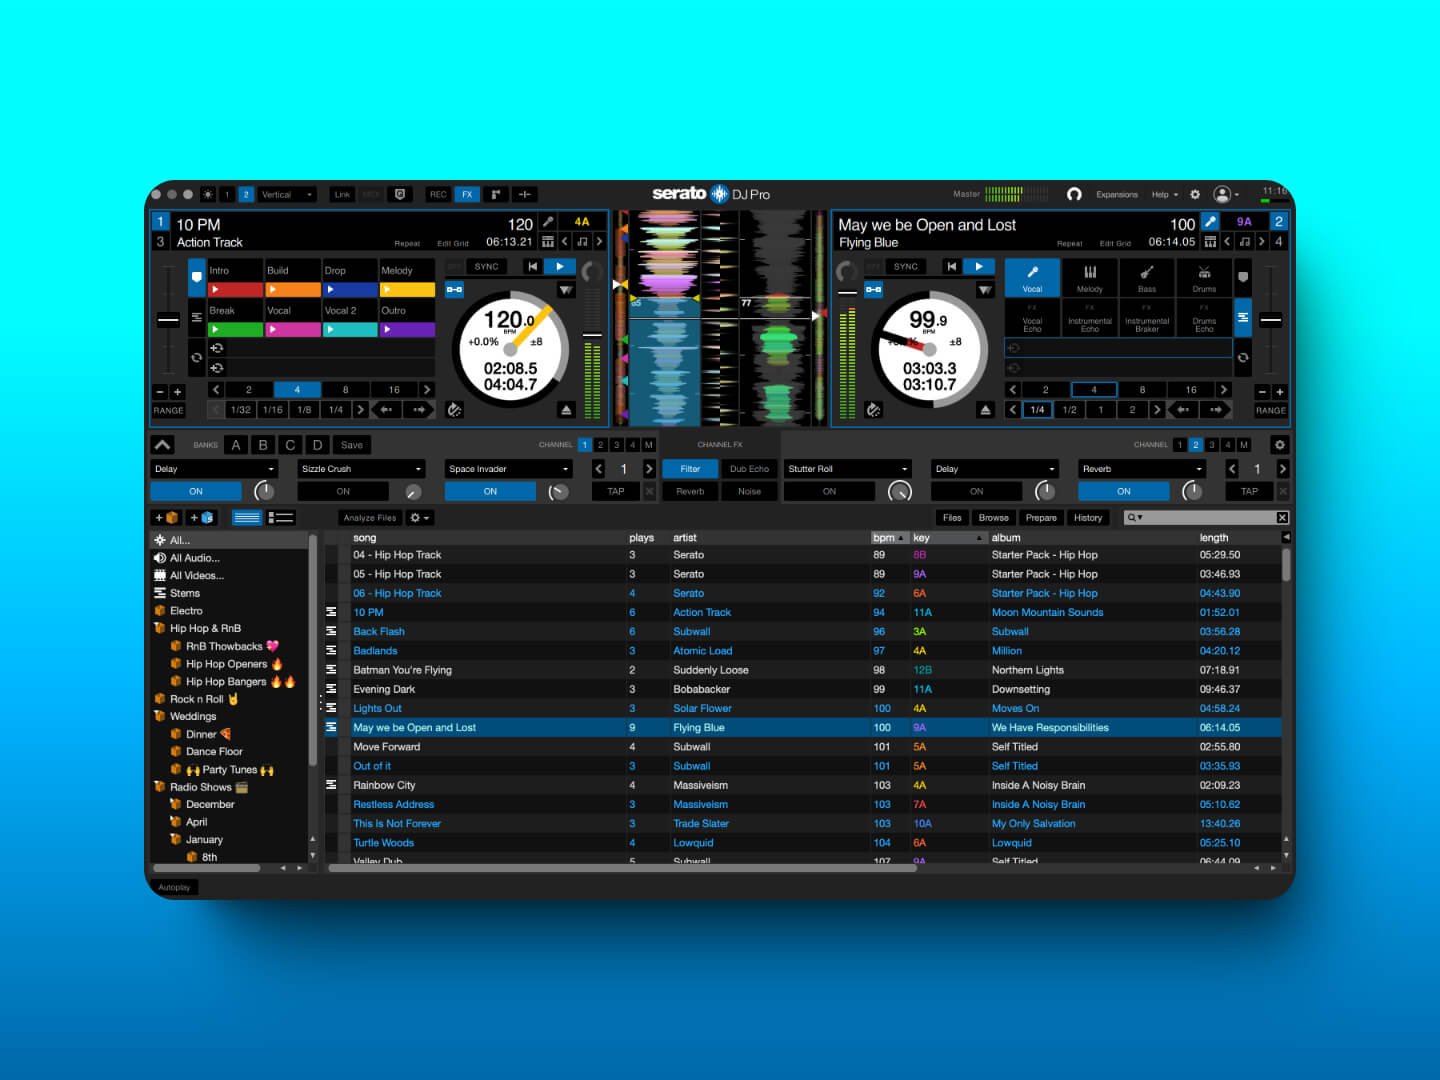Enable the Sizzle Crush effect ON button
Screen dimensions: 1440x1080
(x=343, y=491)
